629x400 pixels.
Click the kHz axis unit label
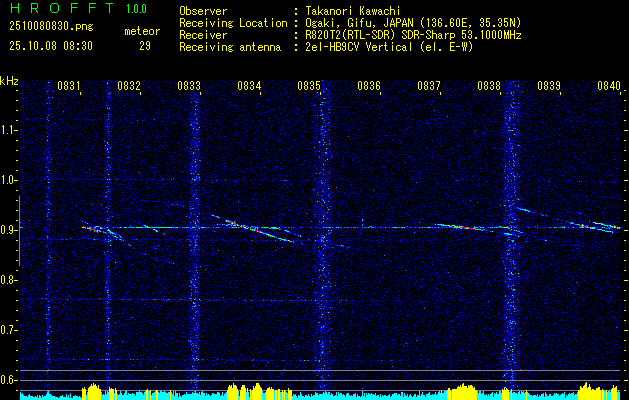pyautogui.click(x=9, y=81)
